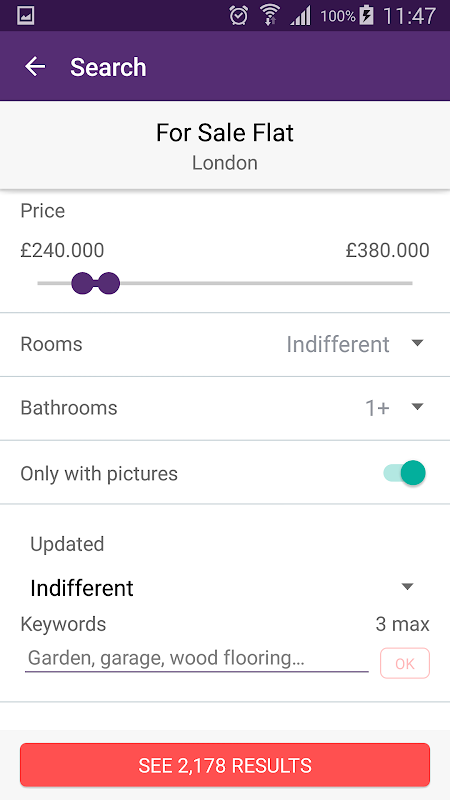Image resolution: width=450 pixels, height=800 pixels.
Task: Tap the alarm clock status icon
Action: click(x=238, y=16)
